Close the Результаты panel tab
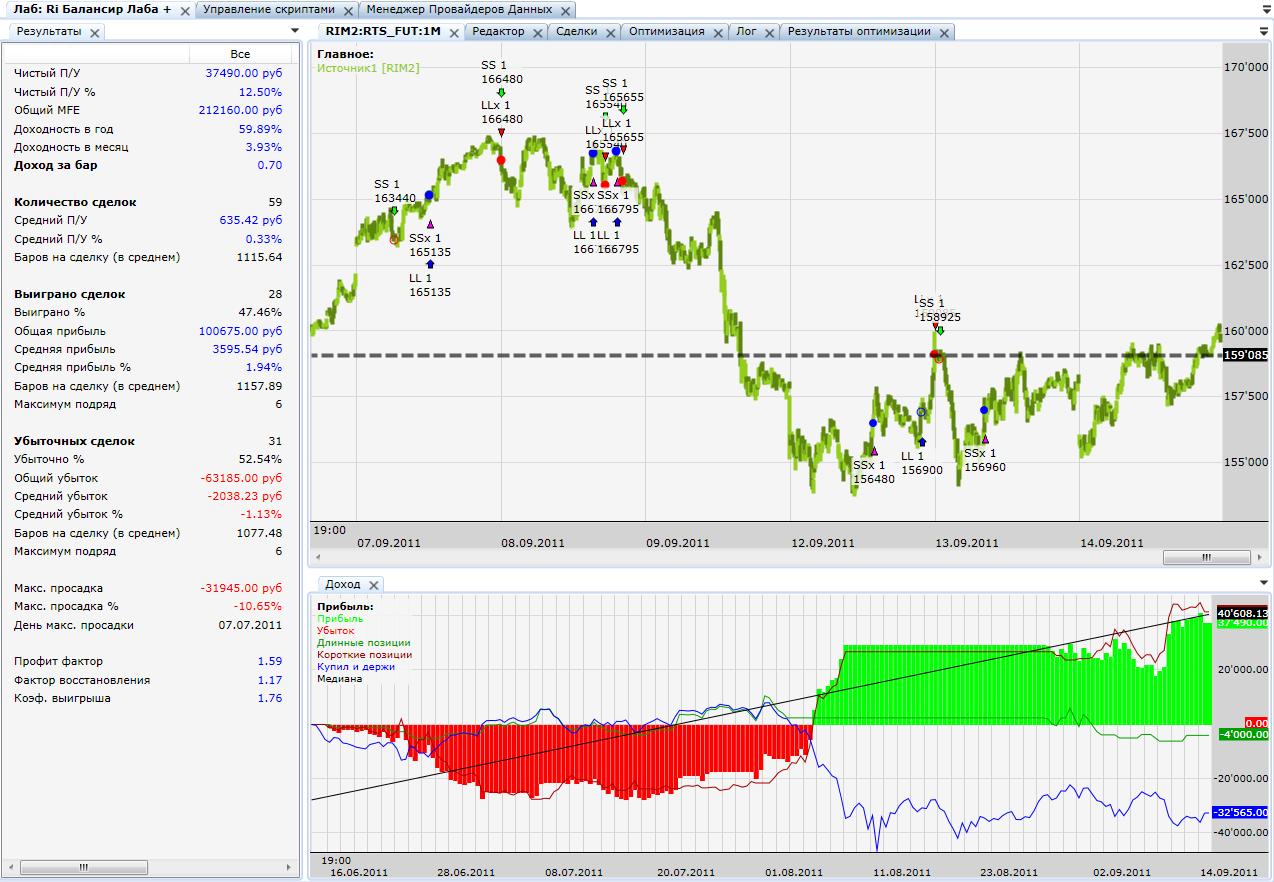The height and width of the screenshot is (882, 1274). click(95, 33)
